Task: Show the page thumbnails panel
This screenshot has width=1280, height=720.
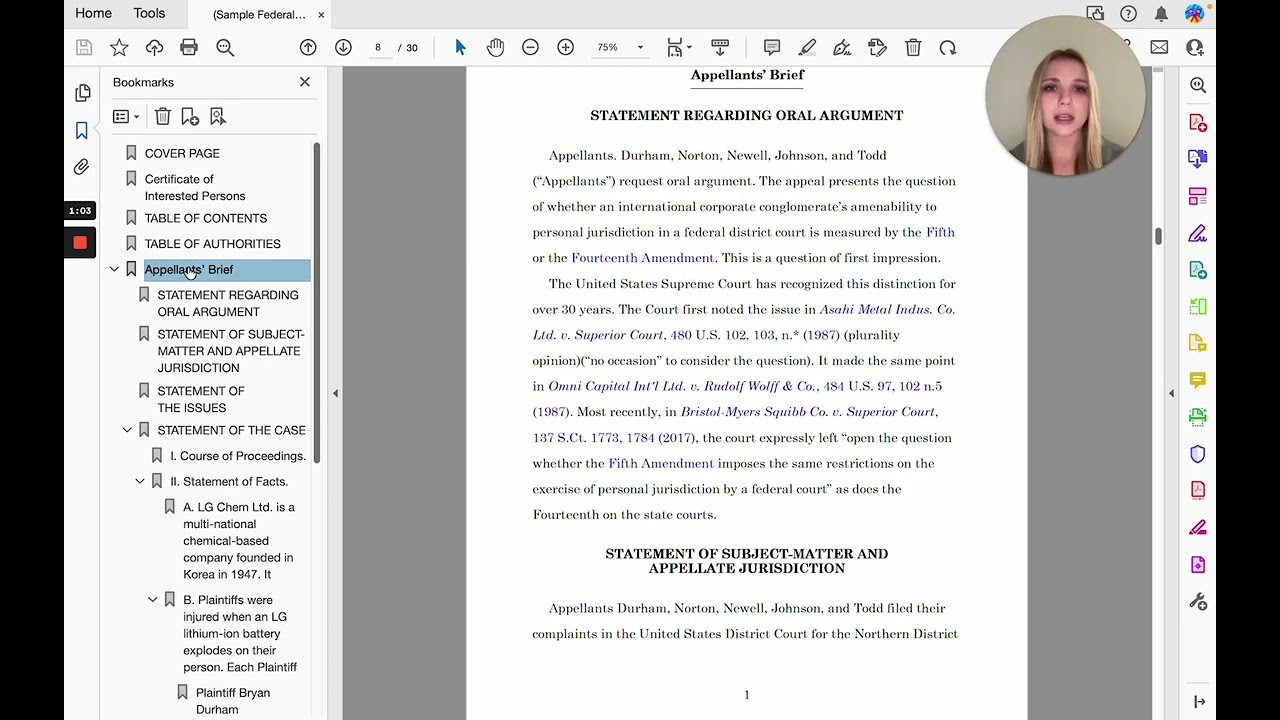Action: [x=82, y=93]
